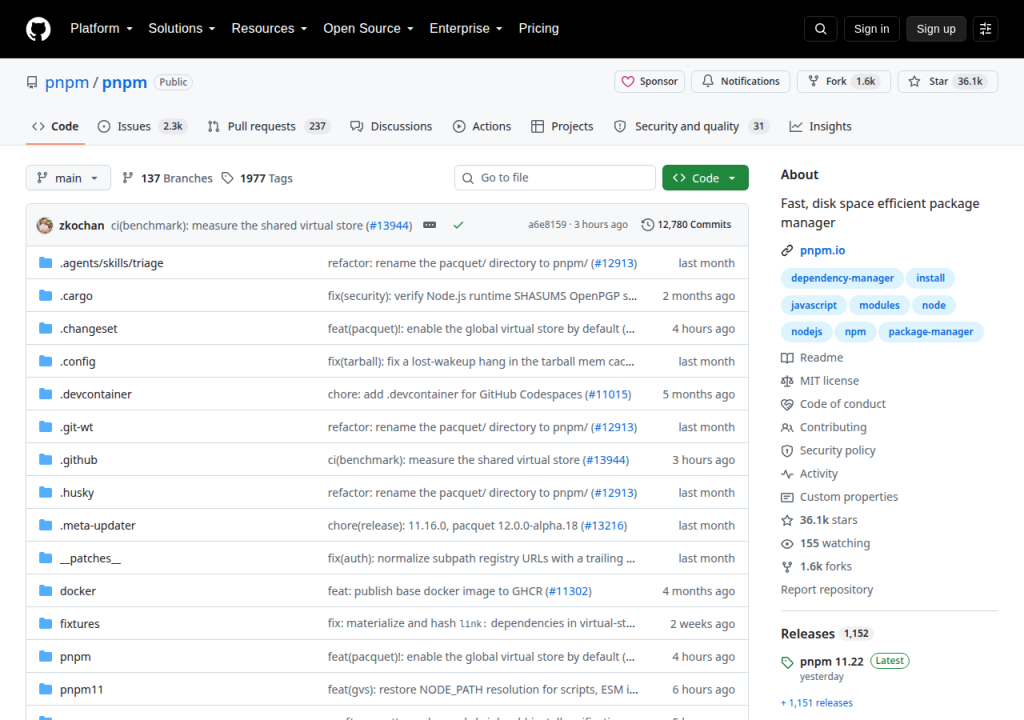Click the Sign up button
1024x720 pixels.
click(x=936, y=29)
